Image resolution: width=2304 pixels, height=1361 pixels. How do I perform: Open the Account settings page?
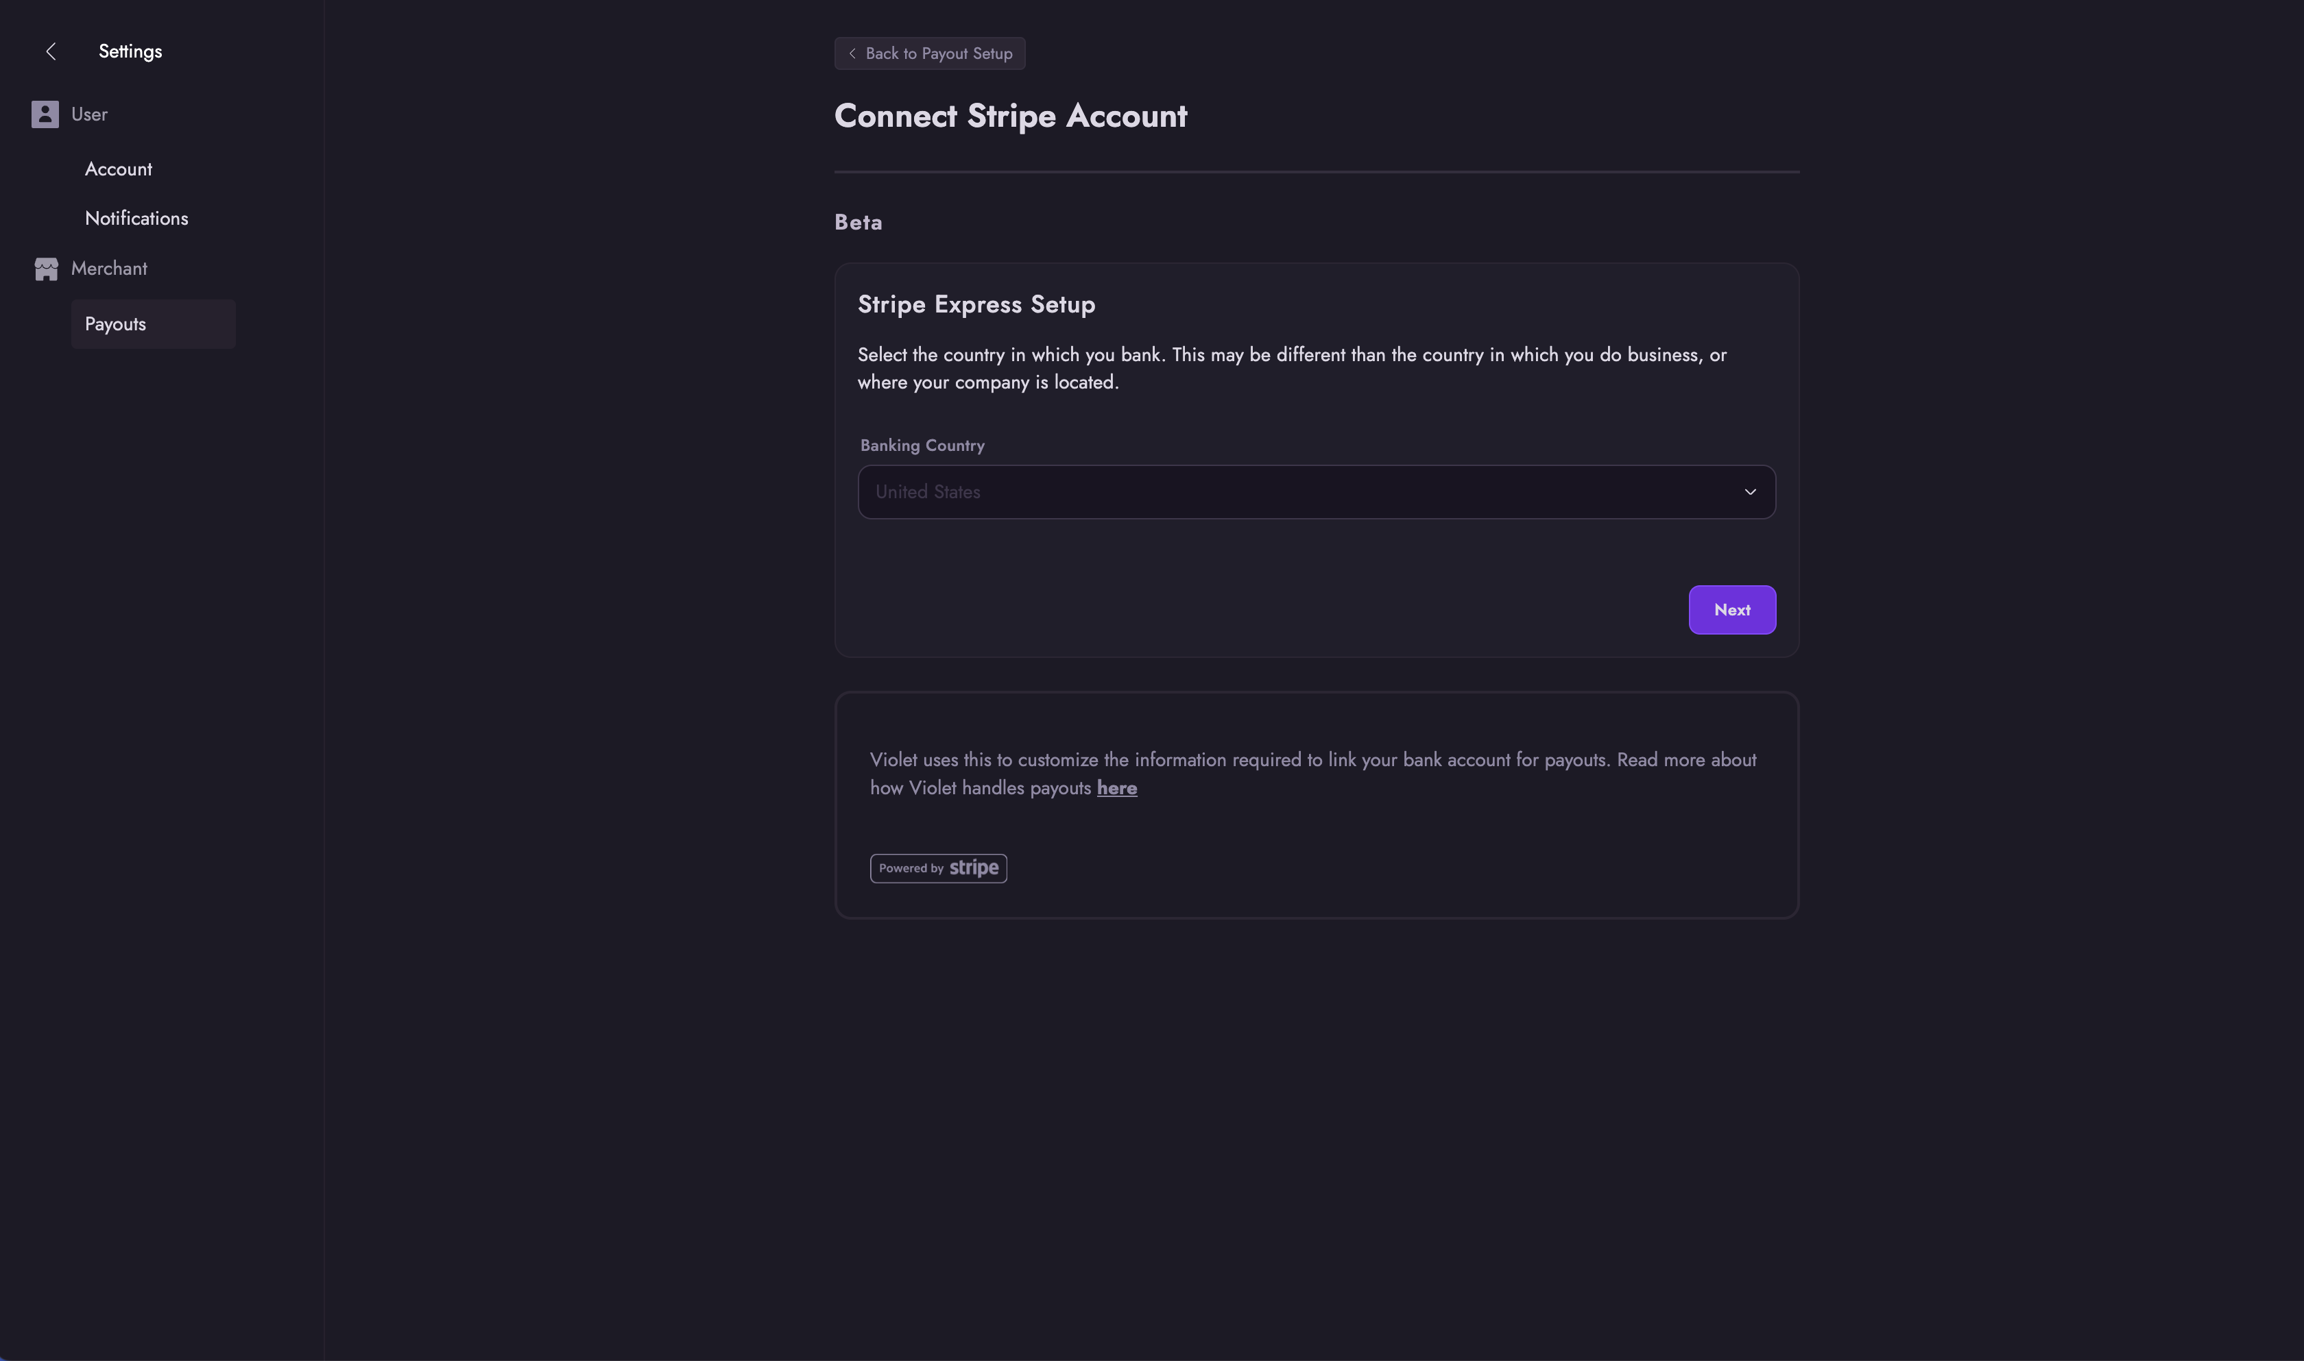118,169
